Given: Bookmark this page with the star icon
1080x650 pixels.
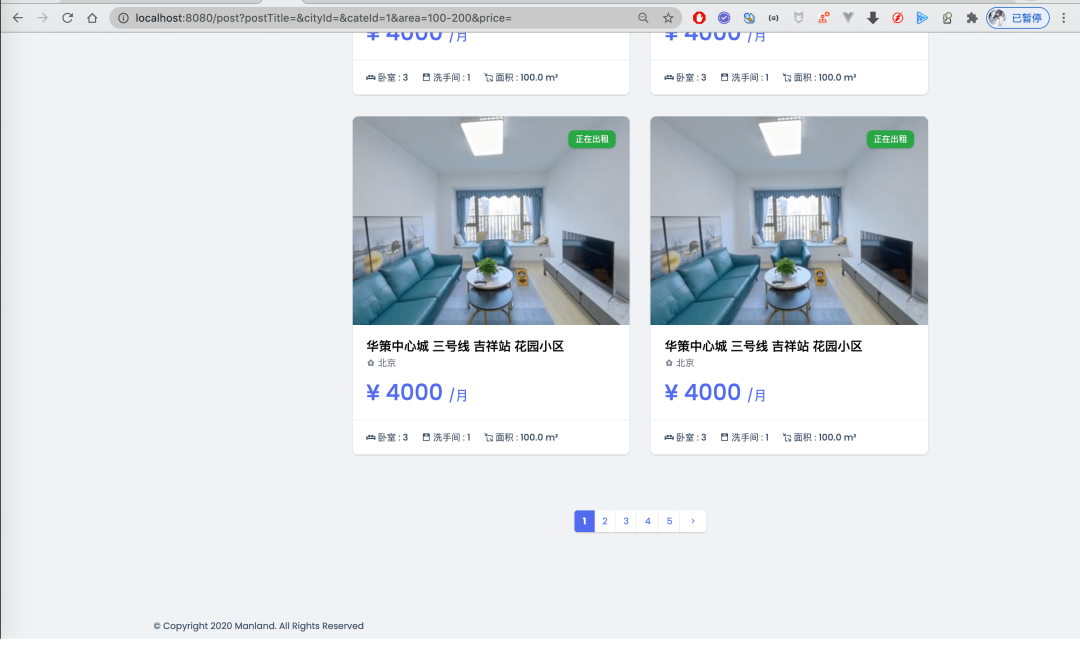Looking at the screenshot, I should pos(668,18).
